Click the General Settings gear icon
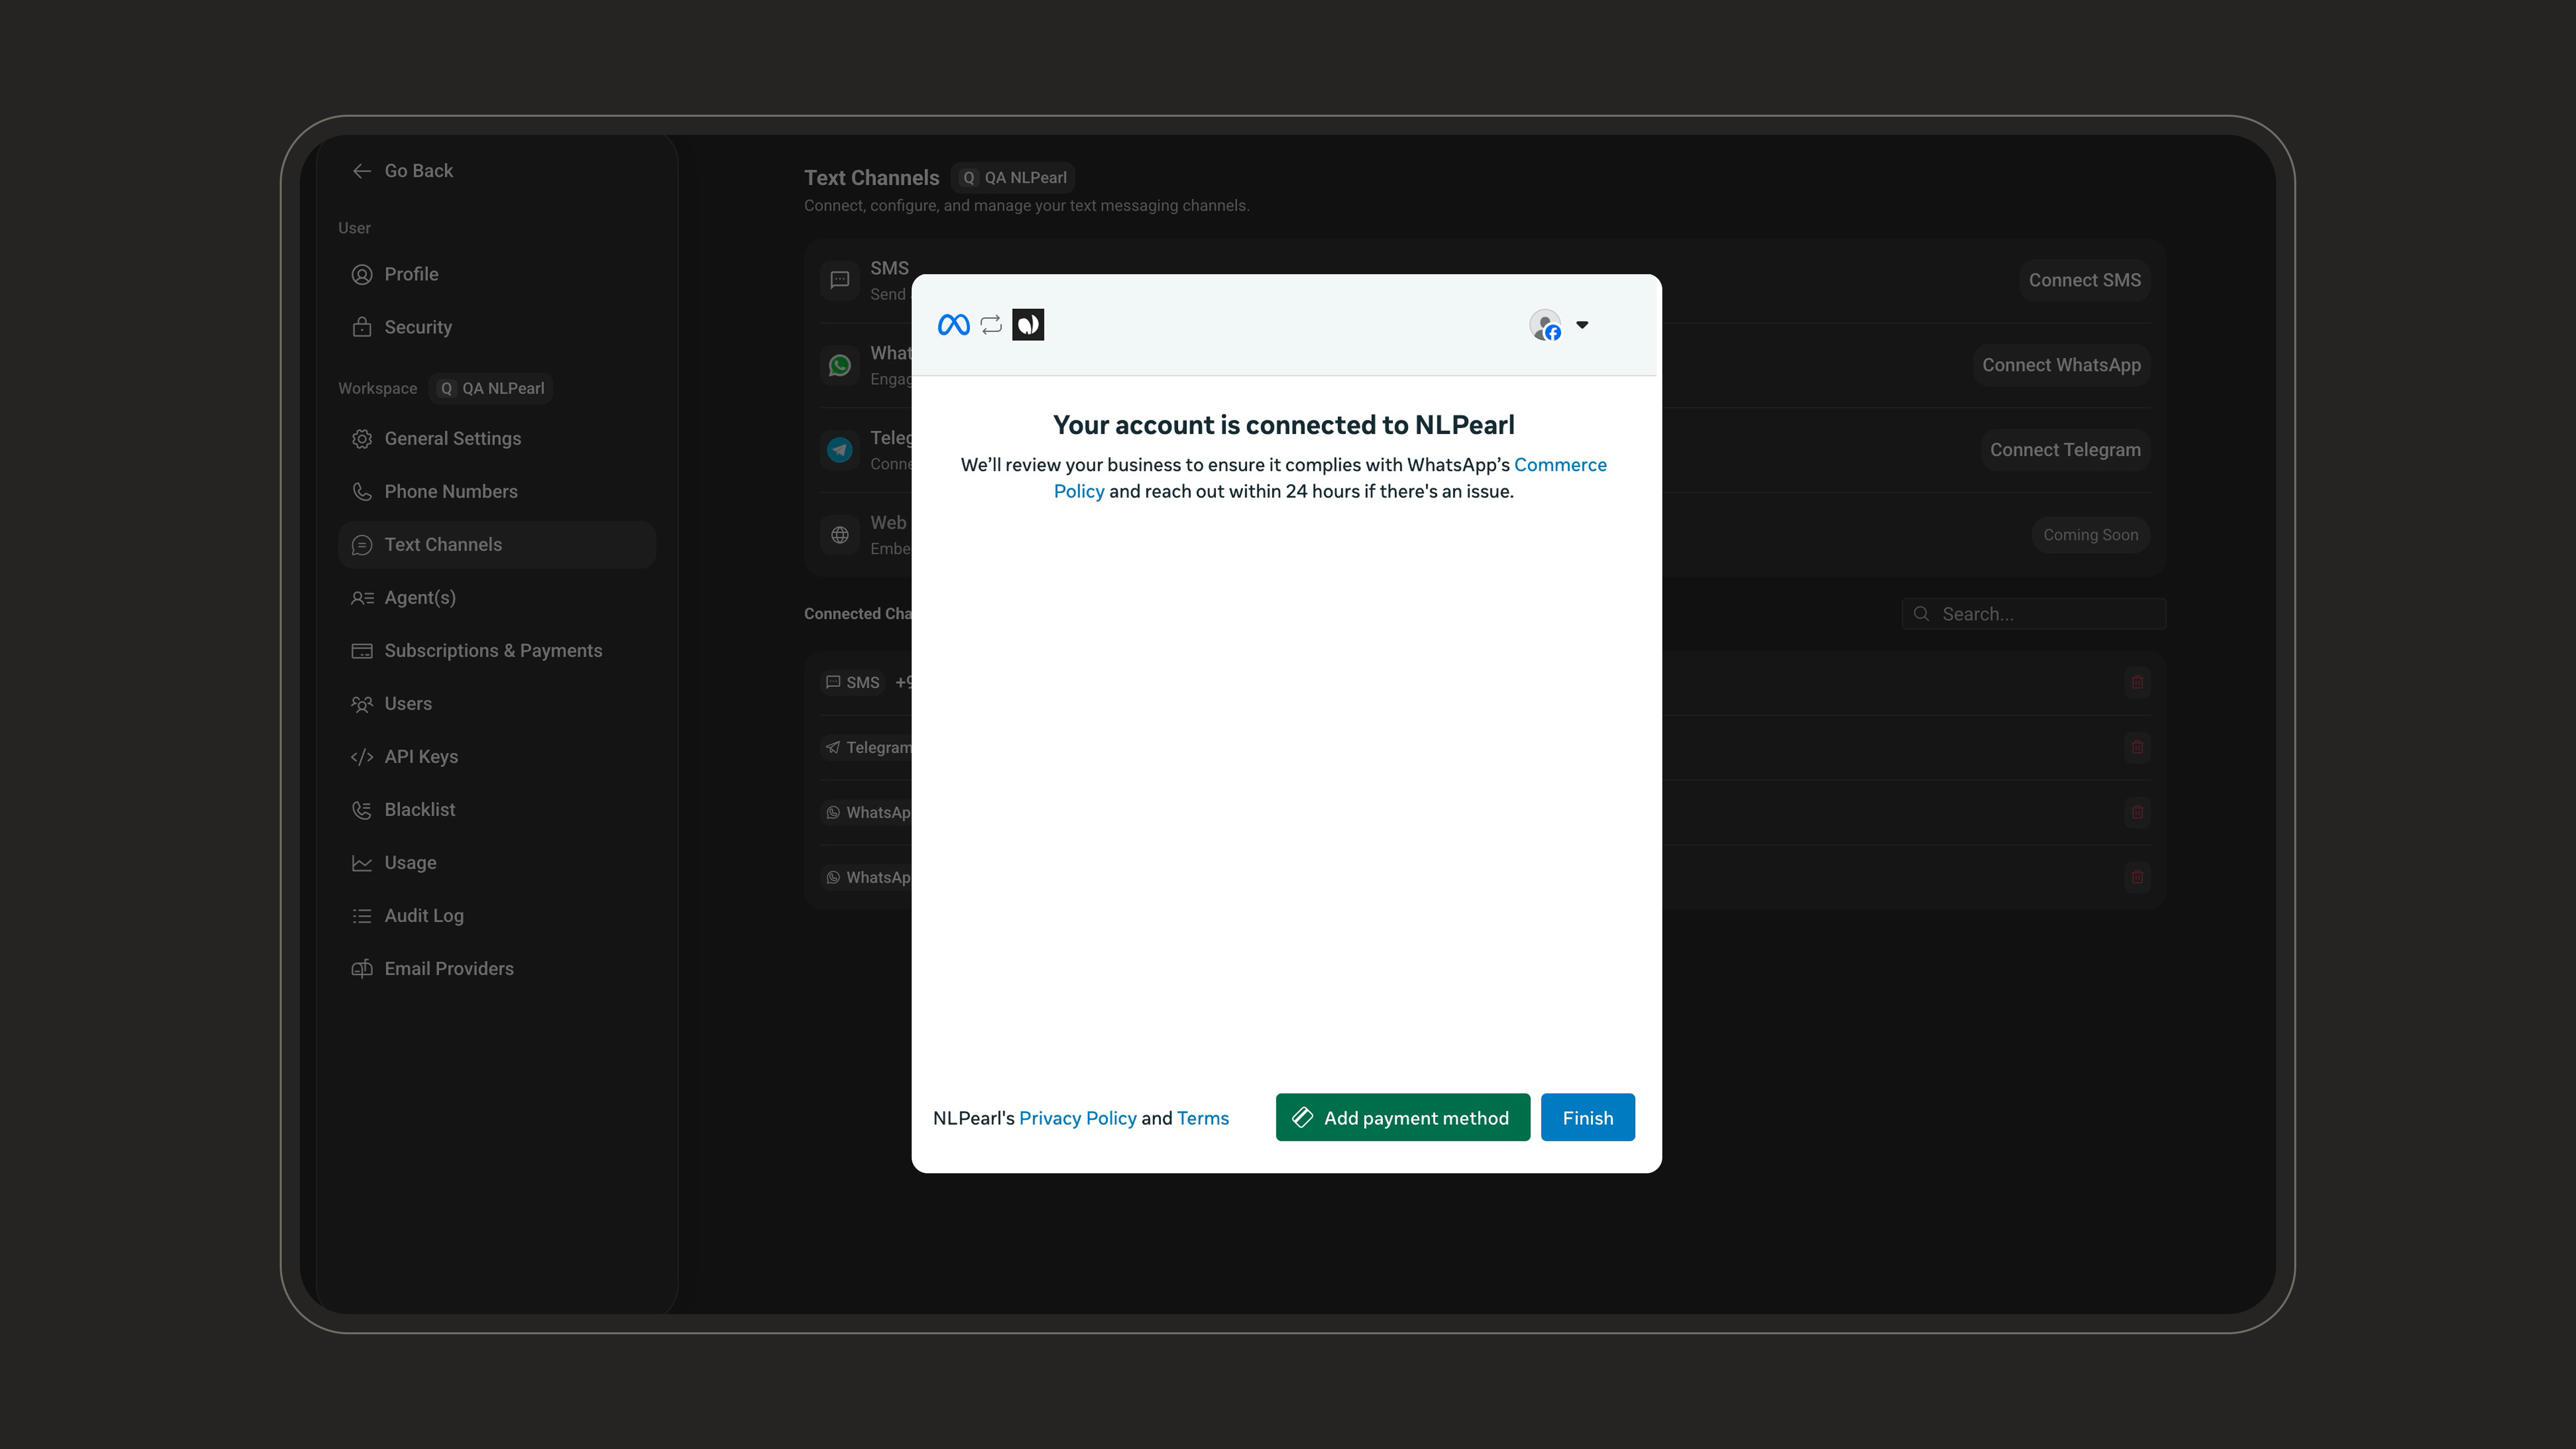This screenshot has width=2576, height=1449. pyautogui.click(x=362, y=438)
